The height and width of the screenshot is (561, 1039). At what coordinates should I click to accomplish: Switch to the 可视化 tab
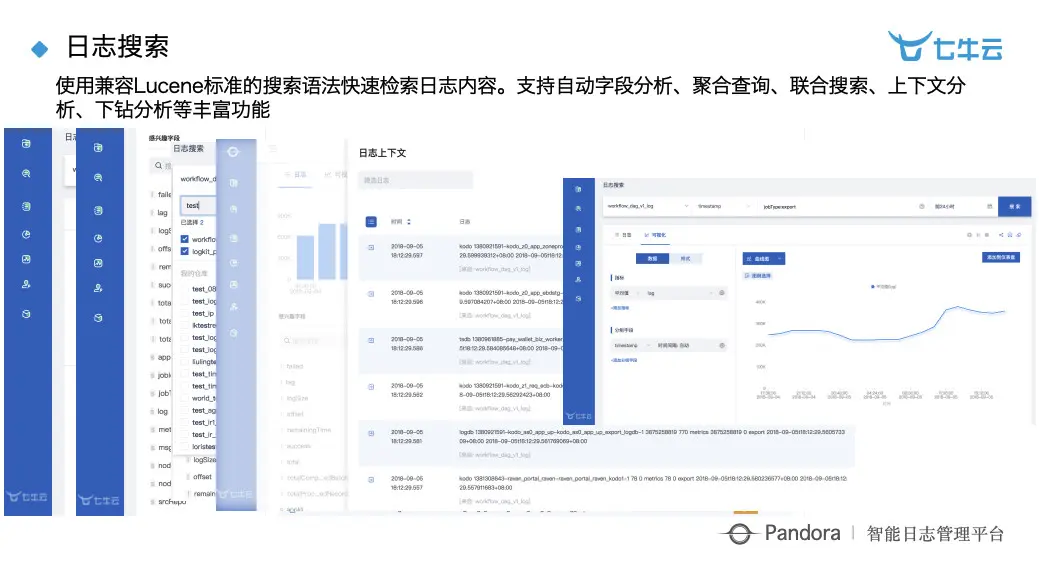656,235
